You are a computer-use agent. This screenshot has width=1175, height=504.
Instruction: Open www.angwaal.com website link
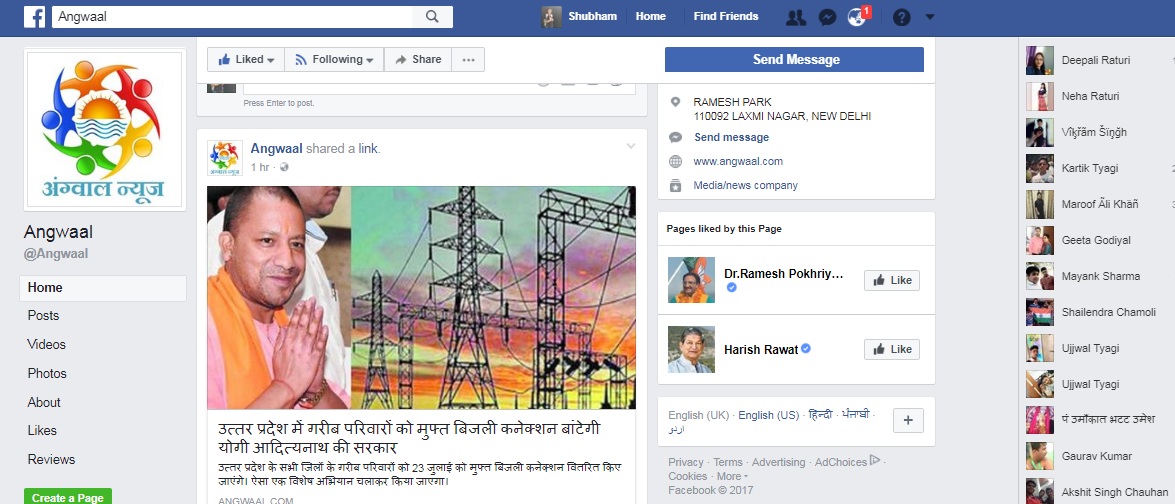point(738,161)
